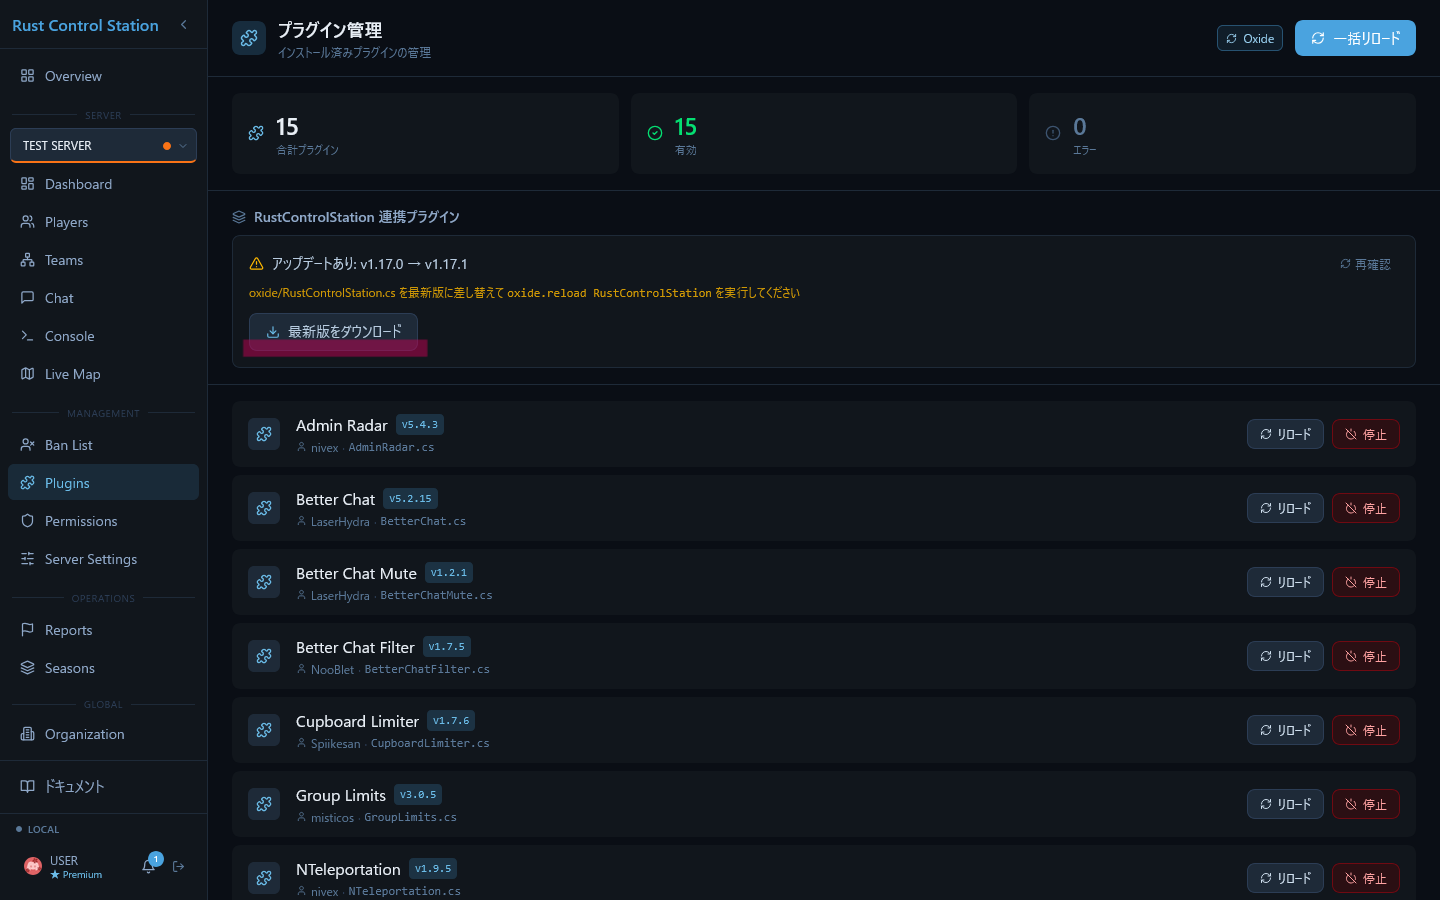Reload the Admin Radar plugin

point(1285,434)
